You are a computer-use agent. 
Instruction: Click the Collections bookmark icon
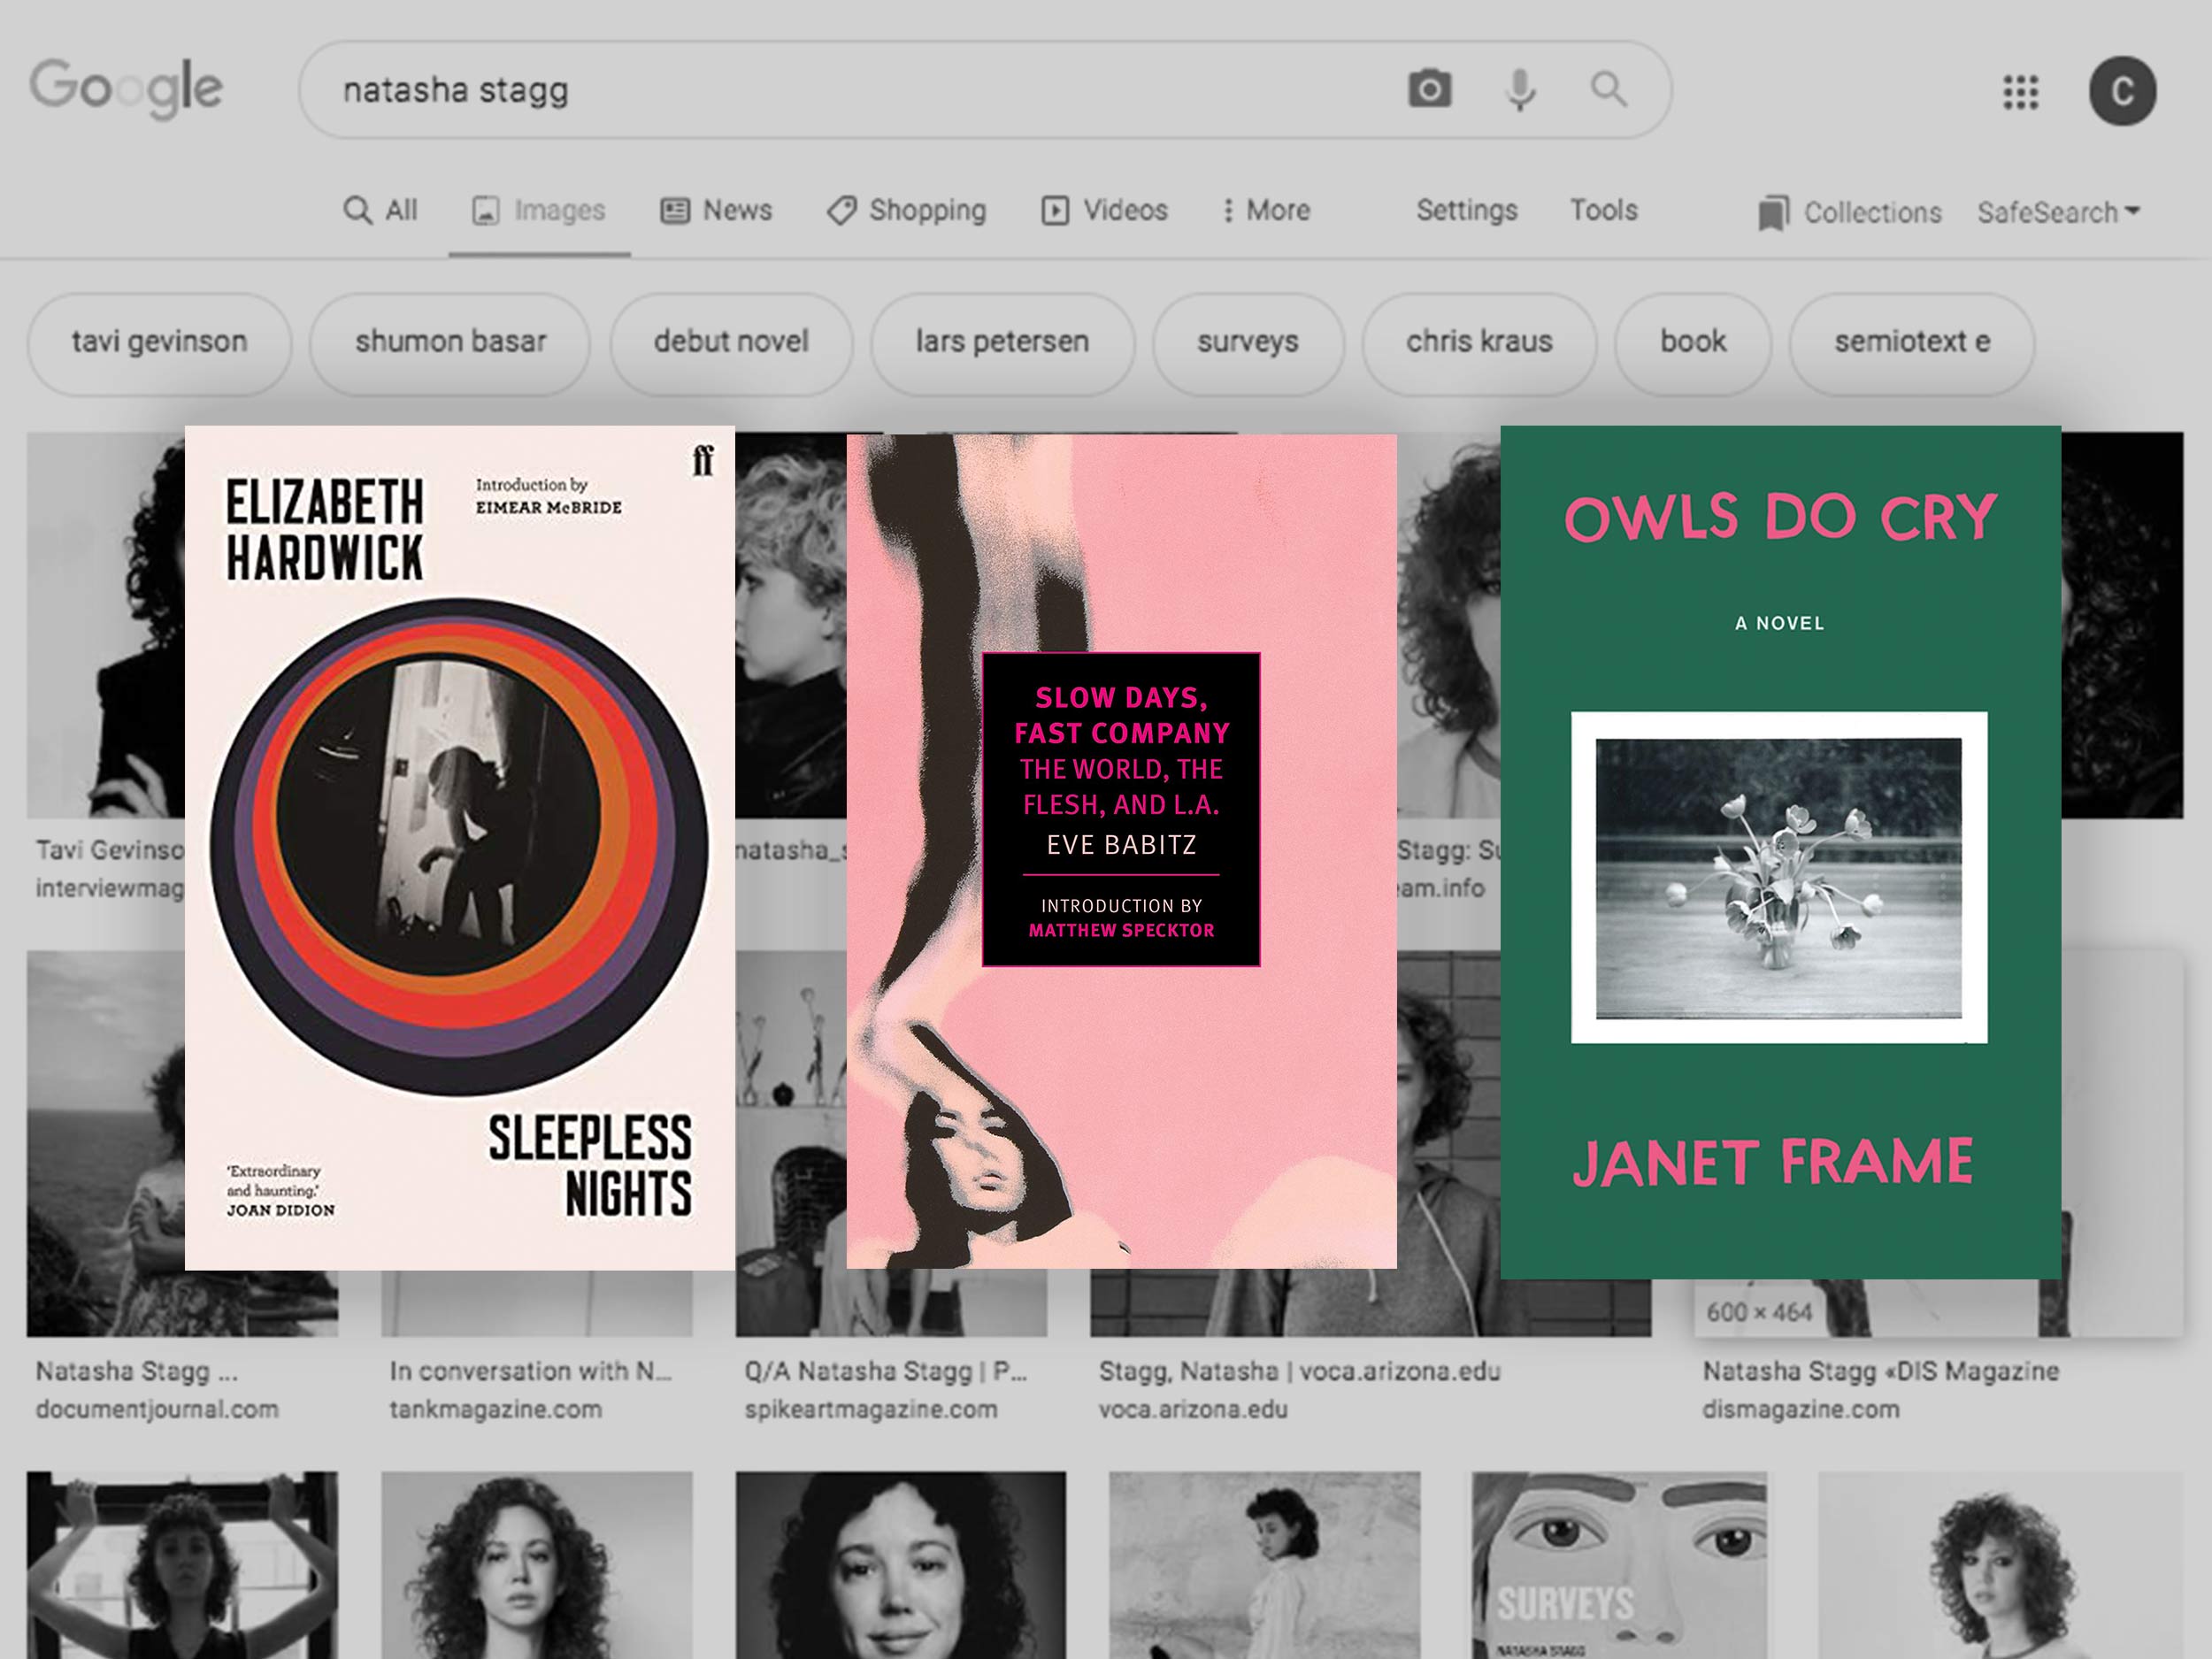pos(1772,213)
